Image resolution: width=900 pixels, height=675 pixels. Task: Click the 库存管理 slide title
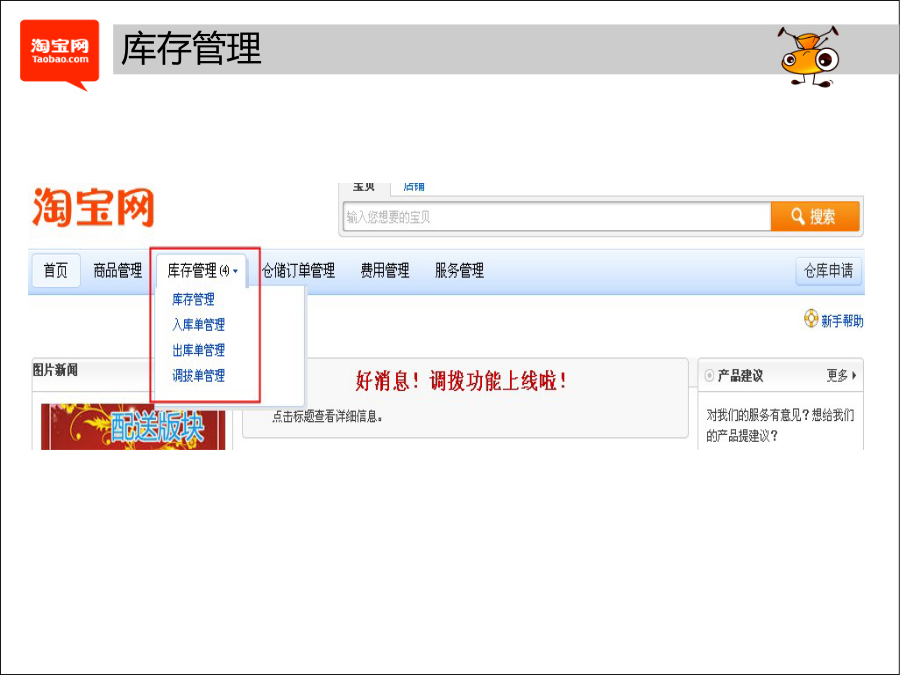click(191, 49)
